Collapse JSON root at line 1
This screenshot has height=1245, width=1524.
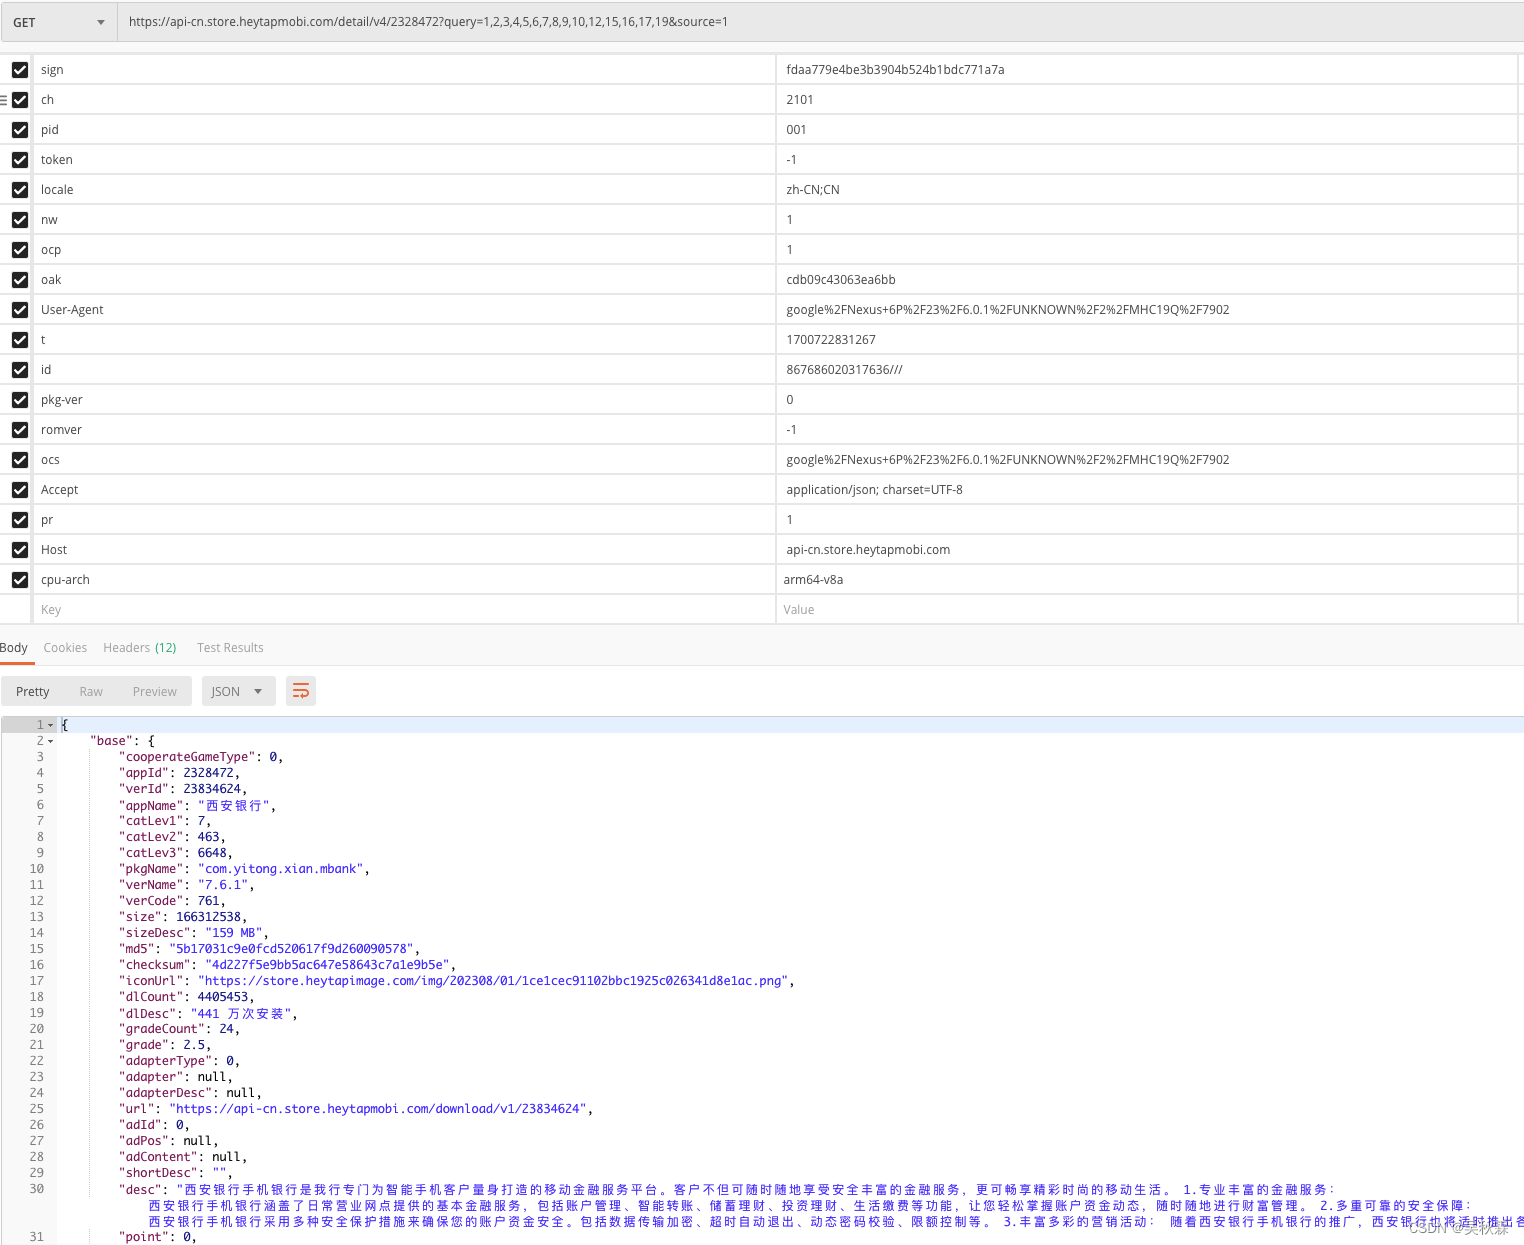point(50,725)
